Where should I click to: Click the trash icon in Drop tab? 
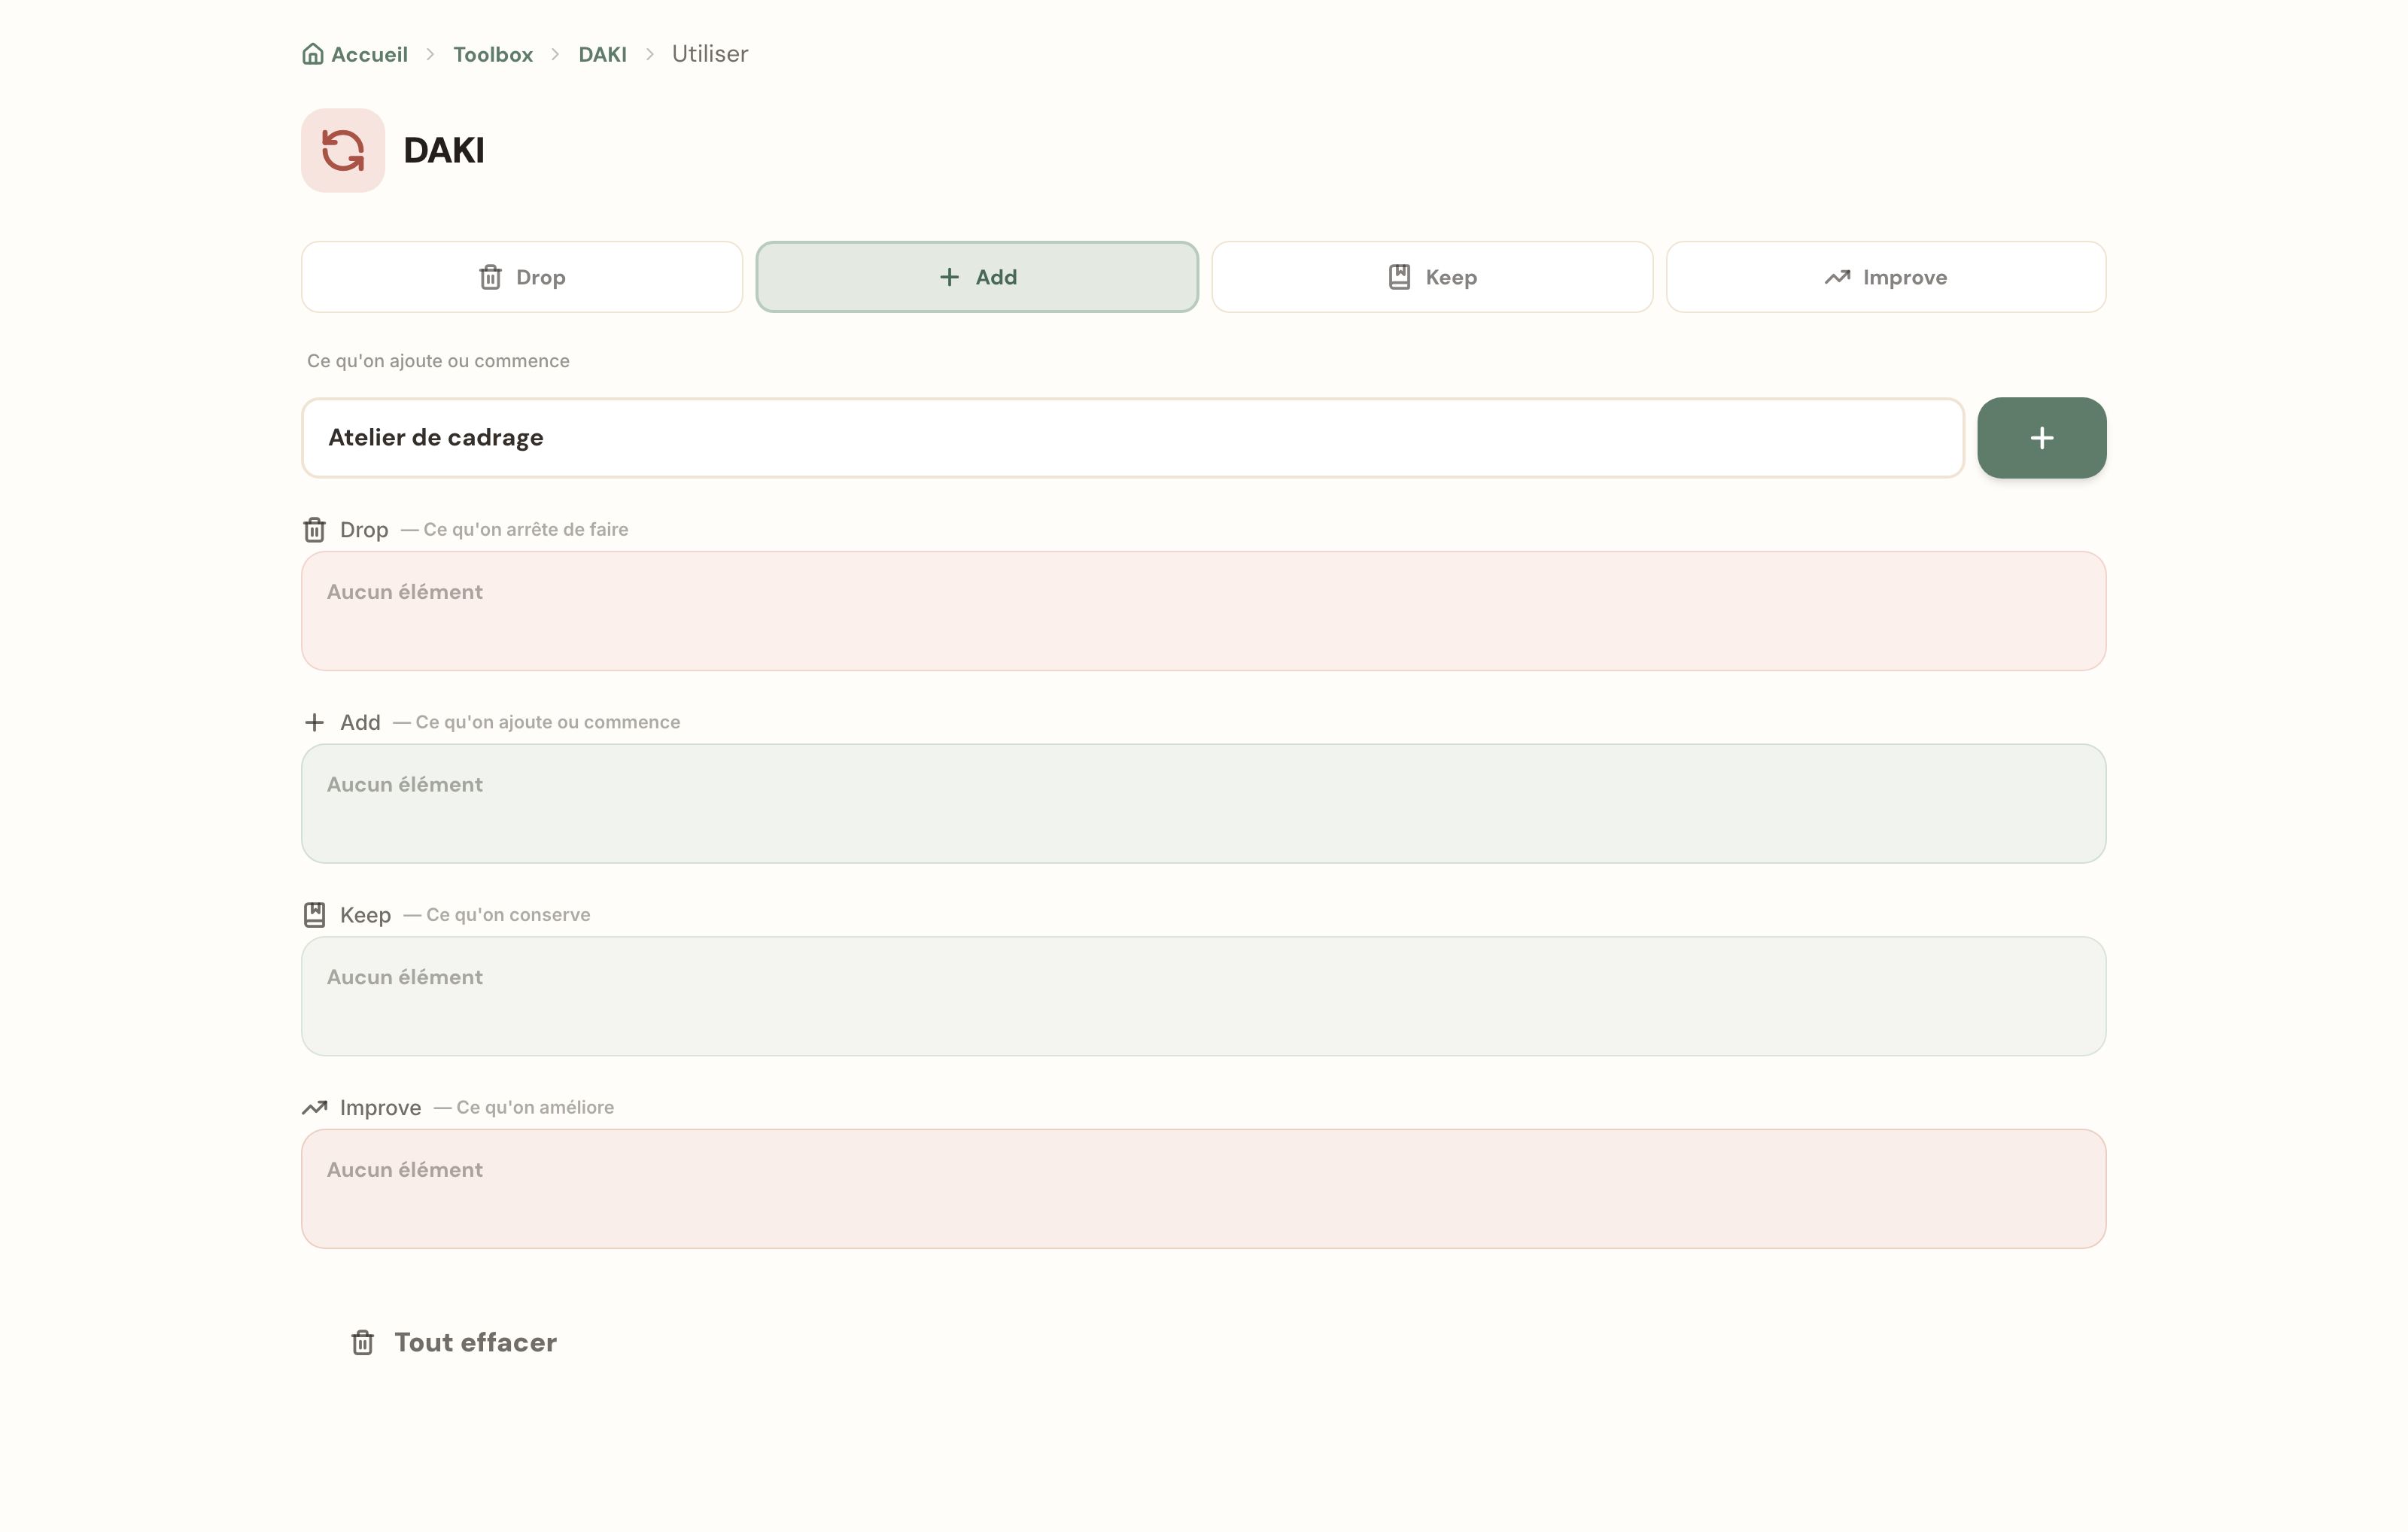pyautogui.click(x=490, y=277)
